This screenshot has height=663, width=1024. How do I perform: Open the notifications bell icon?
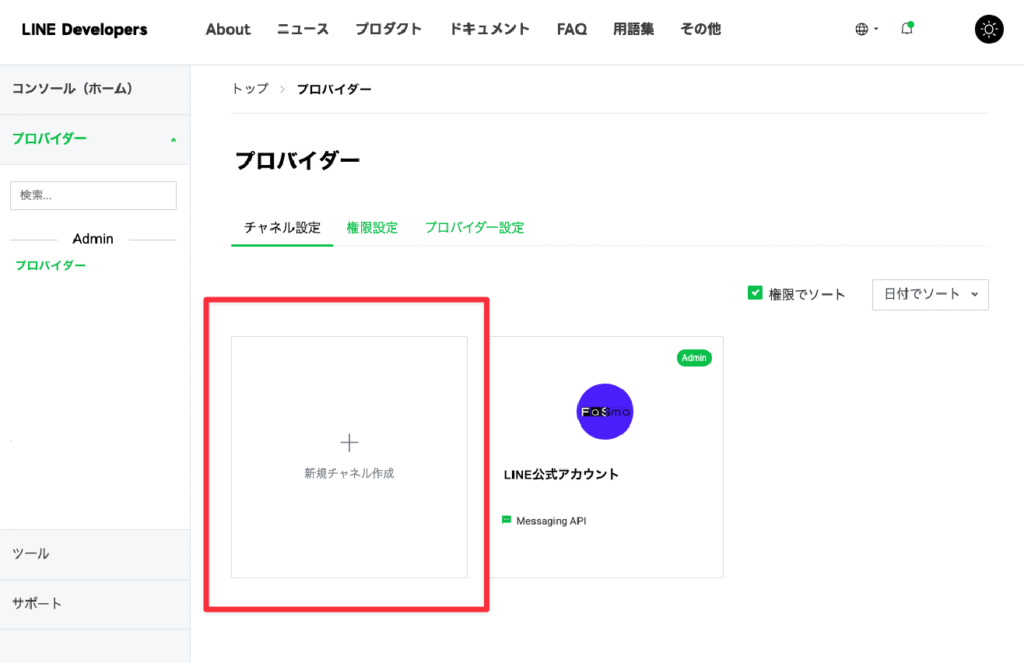tap(907, 29)
